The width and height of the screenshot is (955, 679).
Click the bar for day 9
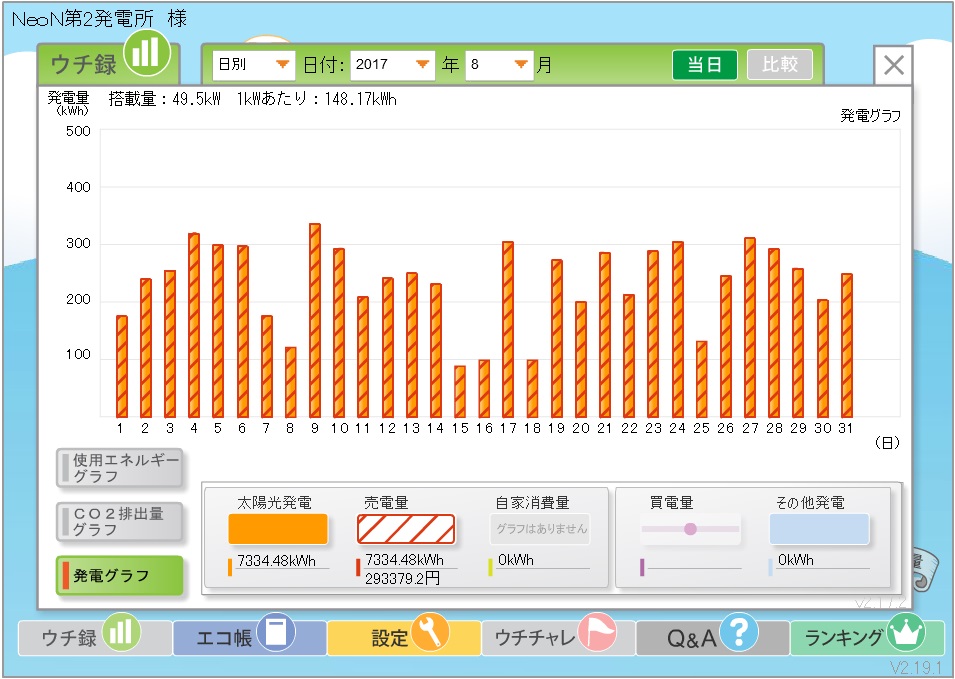coord(315,320)
